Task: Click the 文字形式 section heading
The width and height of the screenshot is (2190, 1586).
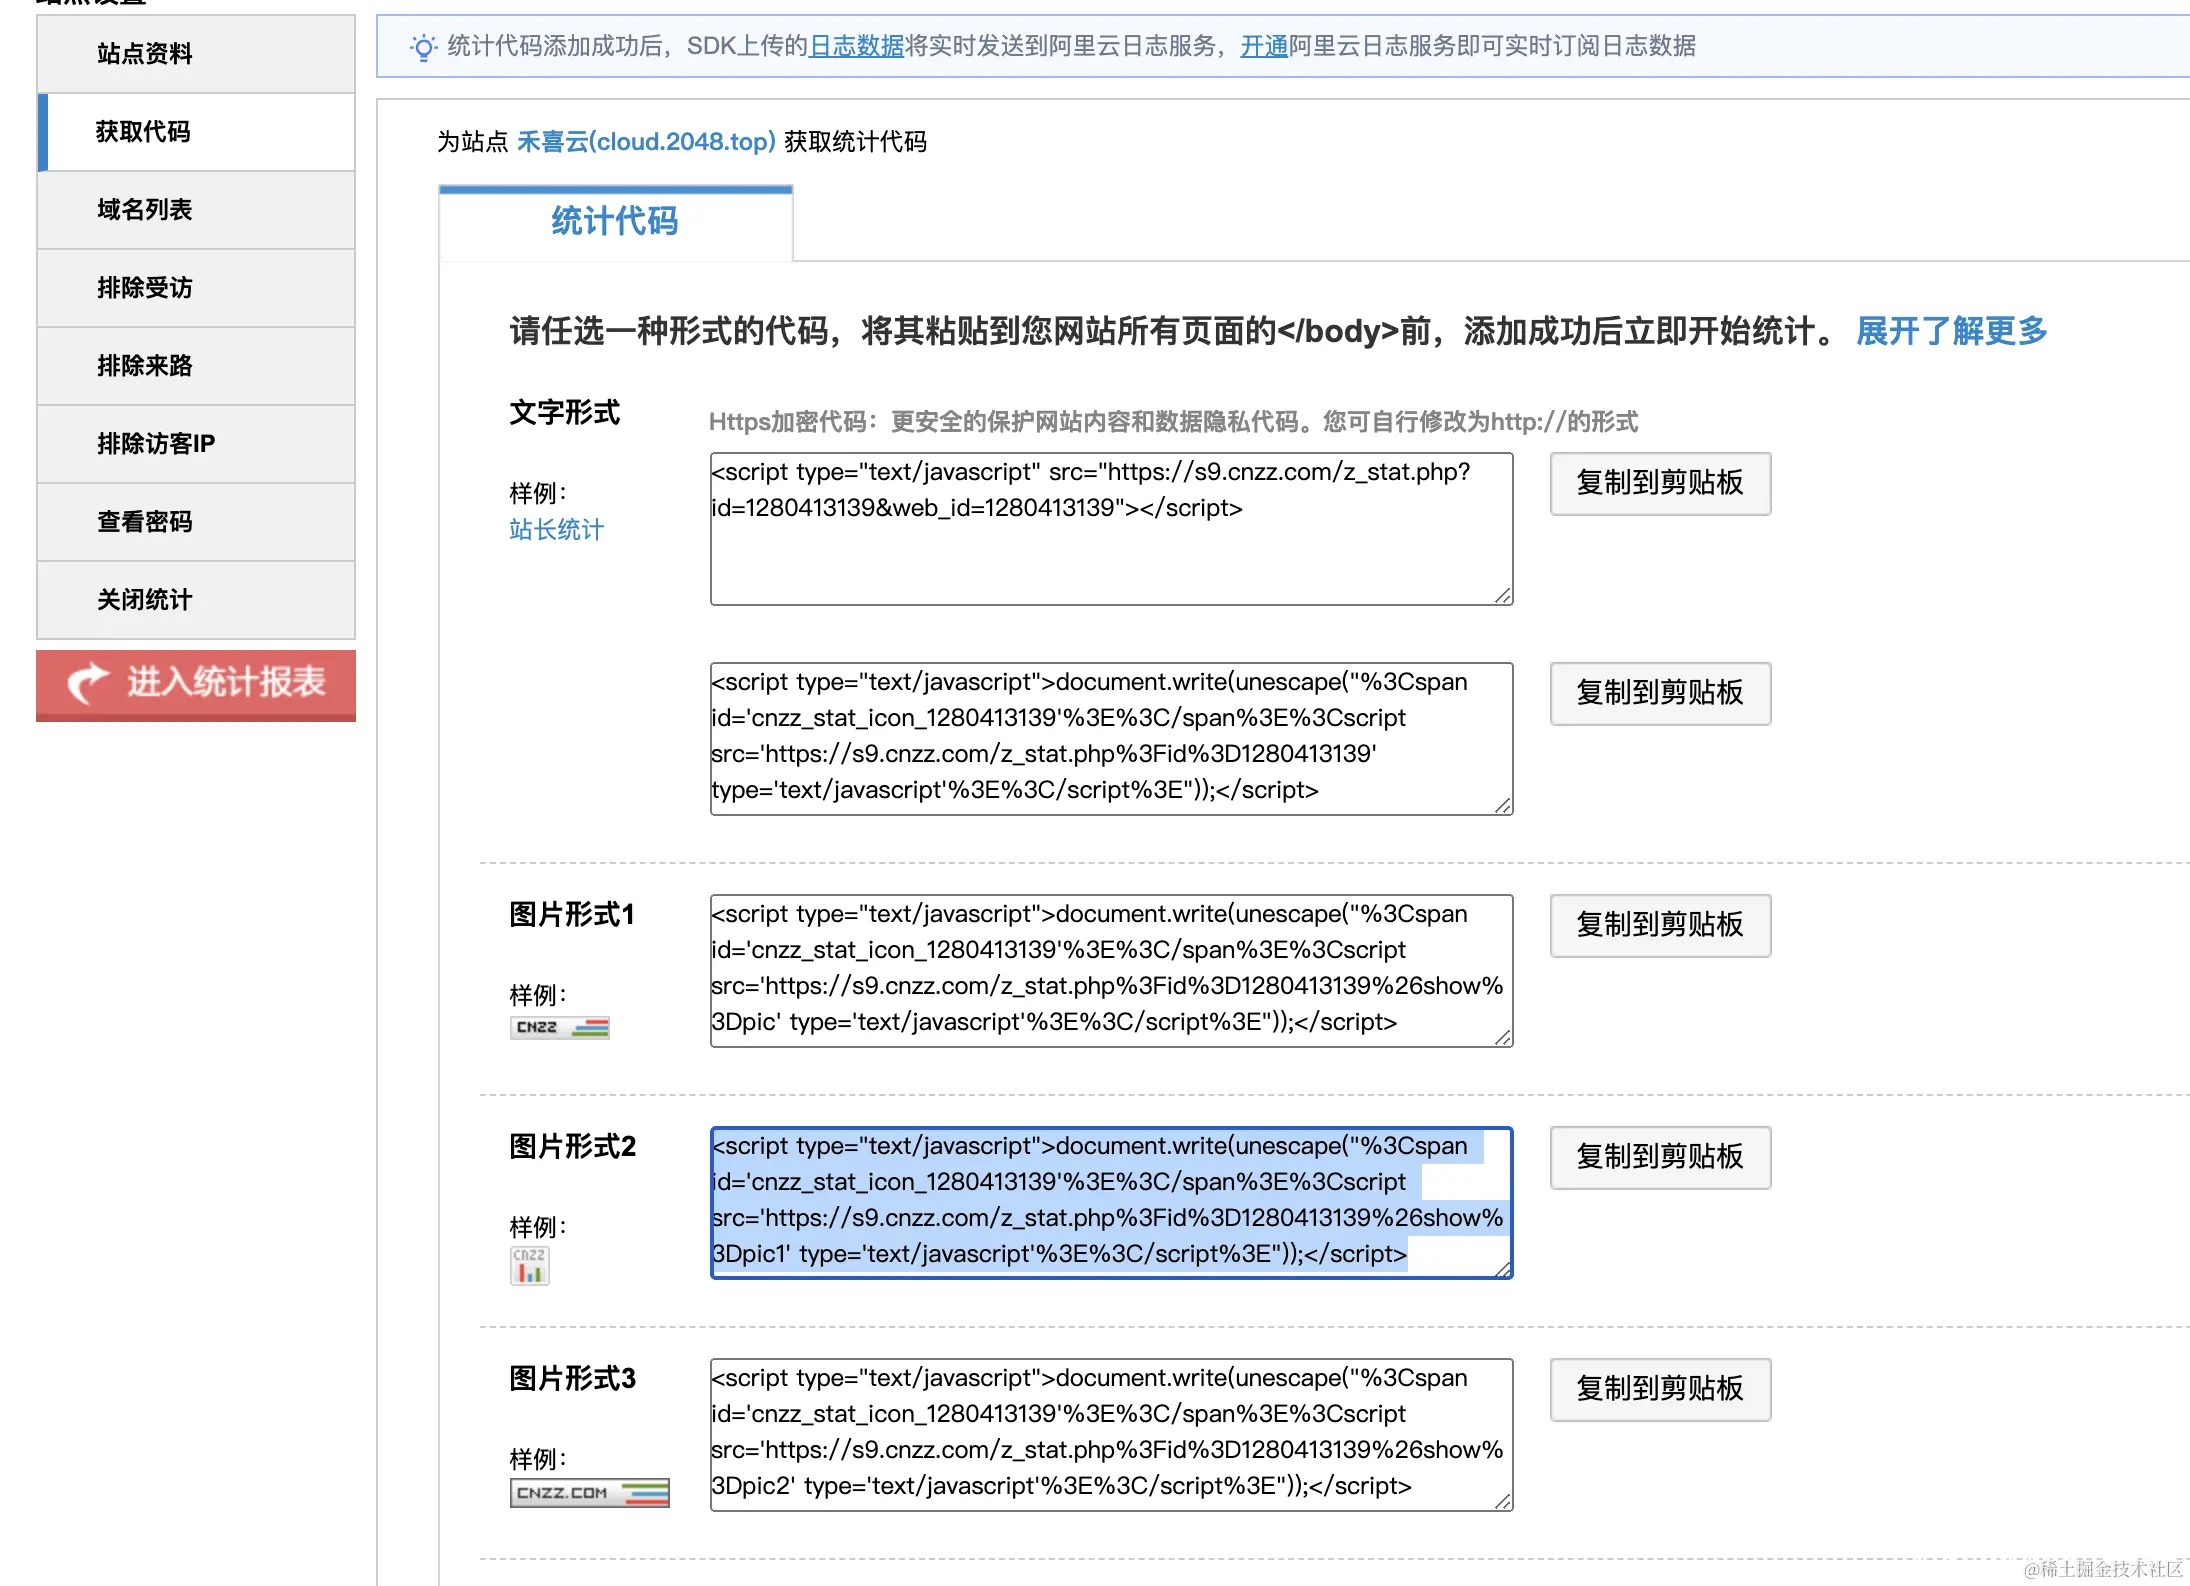Action: pyautogui.click(x=565, y=412)
